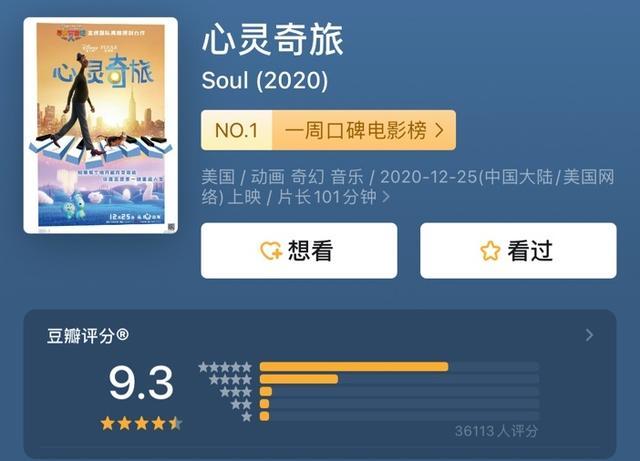Open the 心灵奇旅 movie poster thumbnail

pos(100,125)
